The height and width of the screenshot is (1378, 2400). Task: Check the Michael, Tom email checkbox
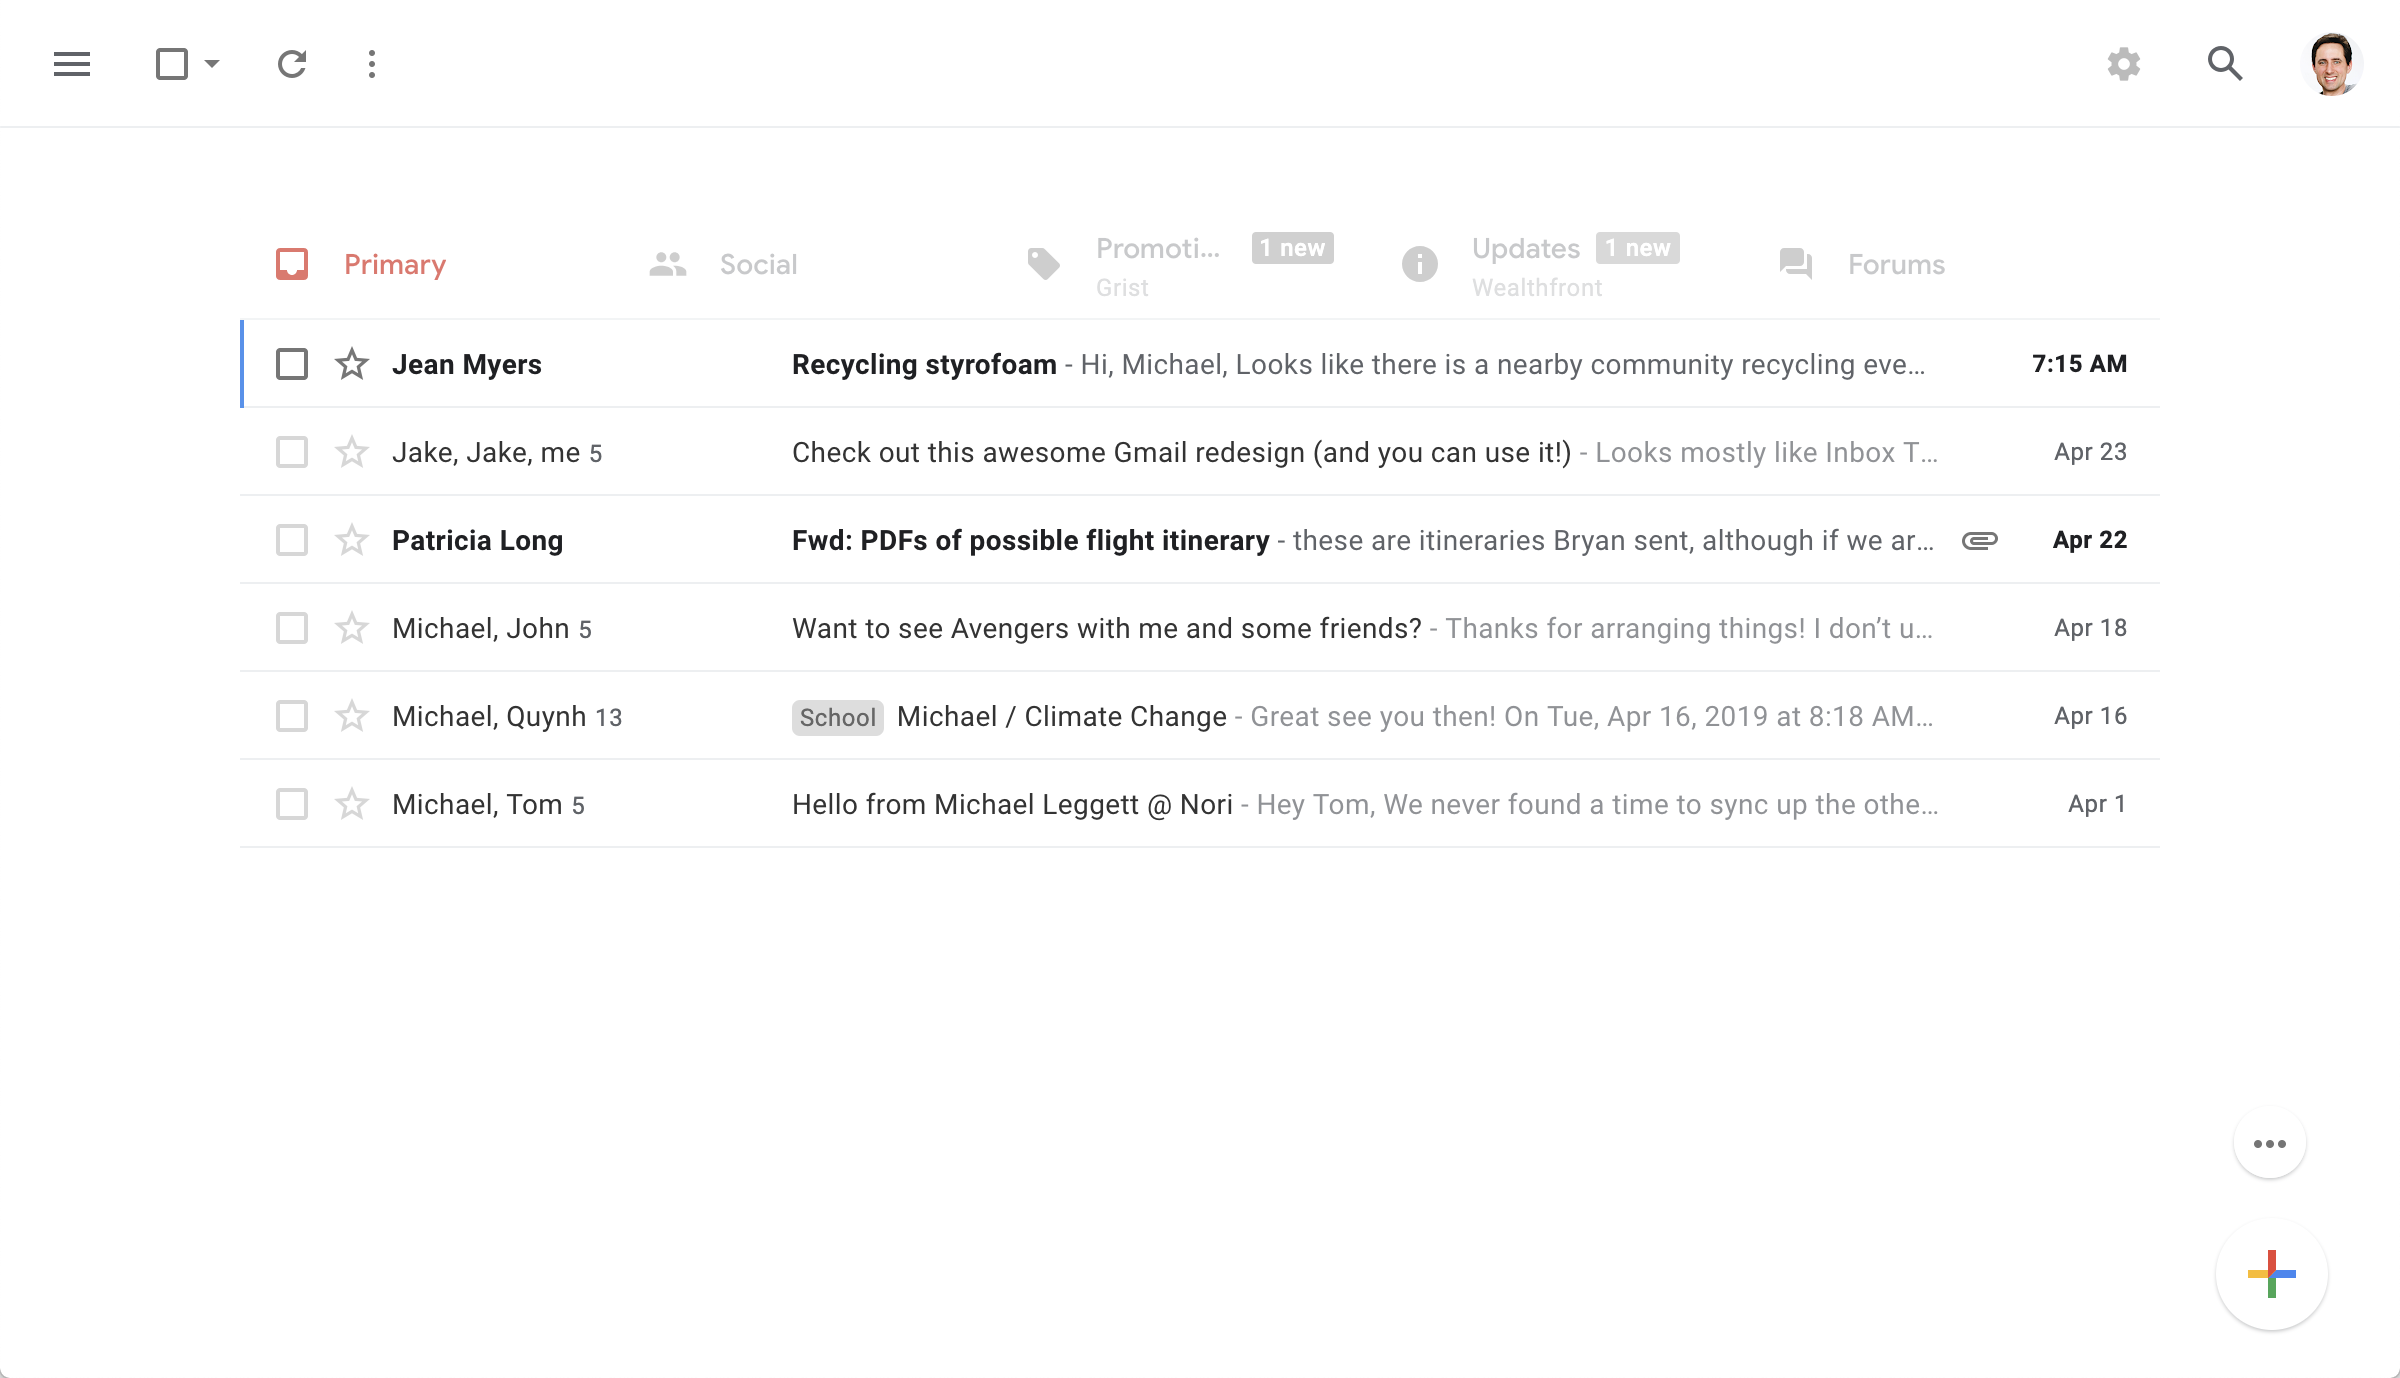coord(291,804)
